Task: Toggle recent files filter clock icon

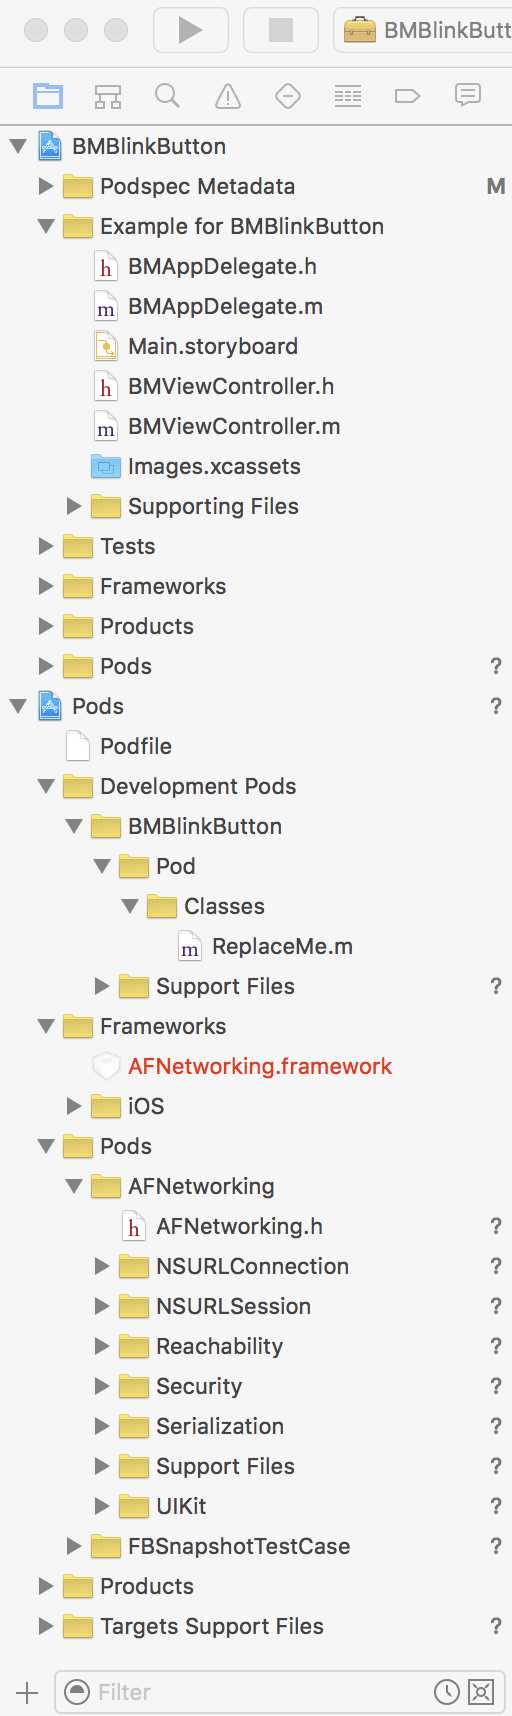Action: [x=446, y=1691]
